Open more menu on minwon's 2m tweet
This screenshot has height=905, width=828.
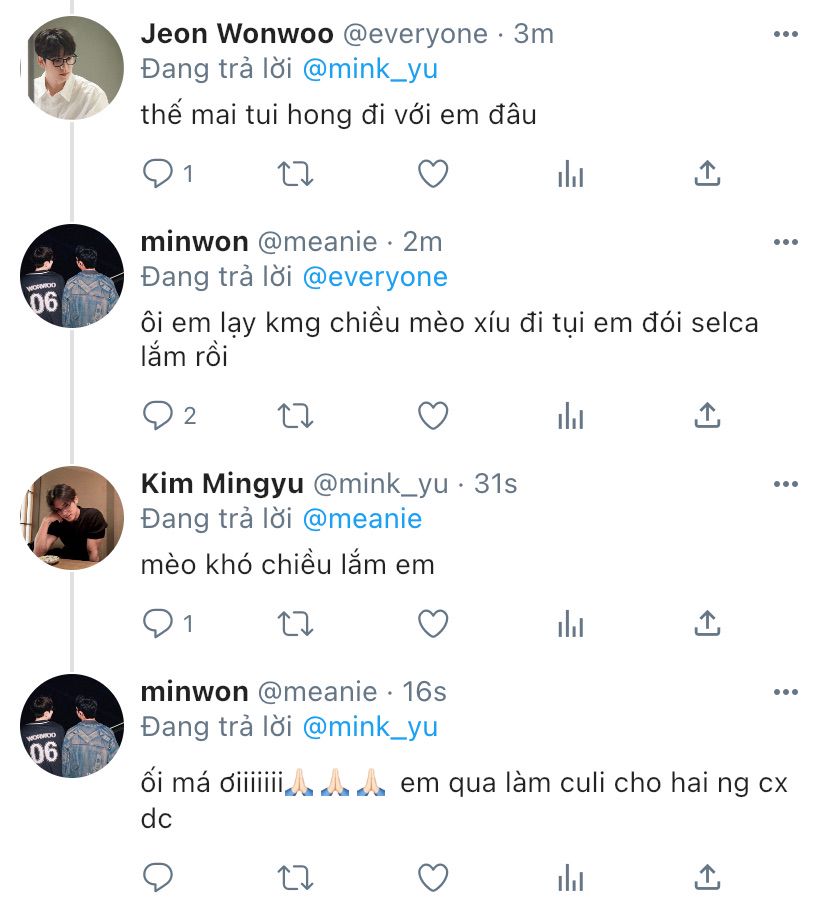[786, 243]
